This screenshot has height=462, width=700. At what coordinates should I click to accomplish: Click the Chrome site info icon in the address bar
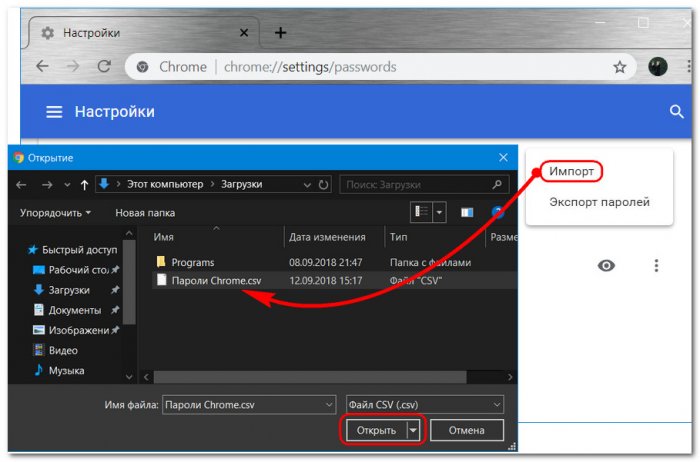[x=142, y=67]
